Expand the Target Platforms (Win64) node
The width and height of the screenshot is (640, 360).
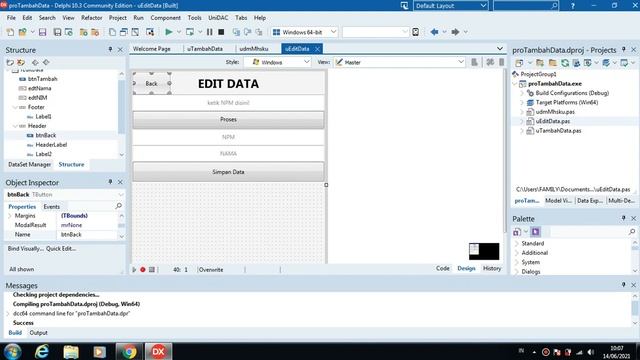(522, 102)
